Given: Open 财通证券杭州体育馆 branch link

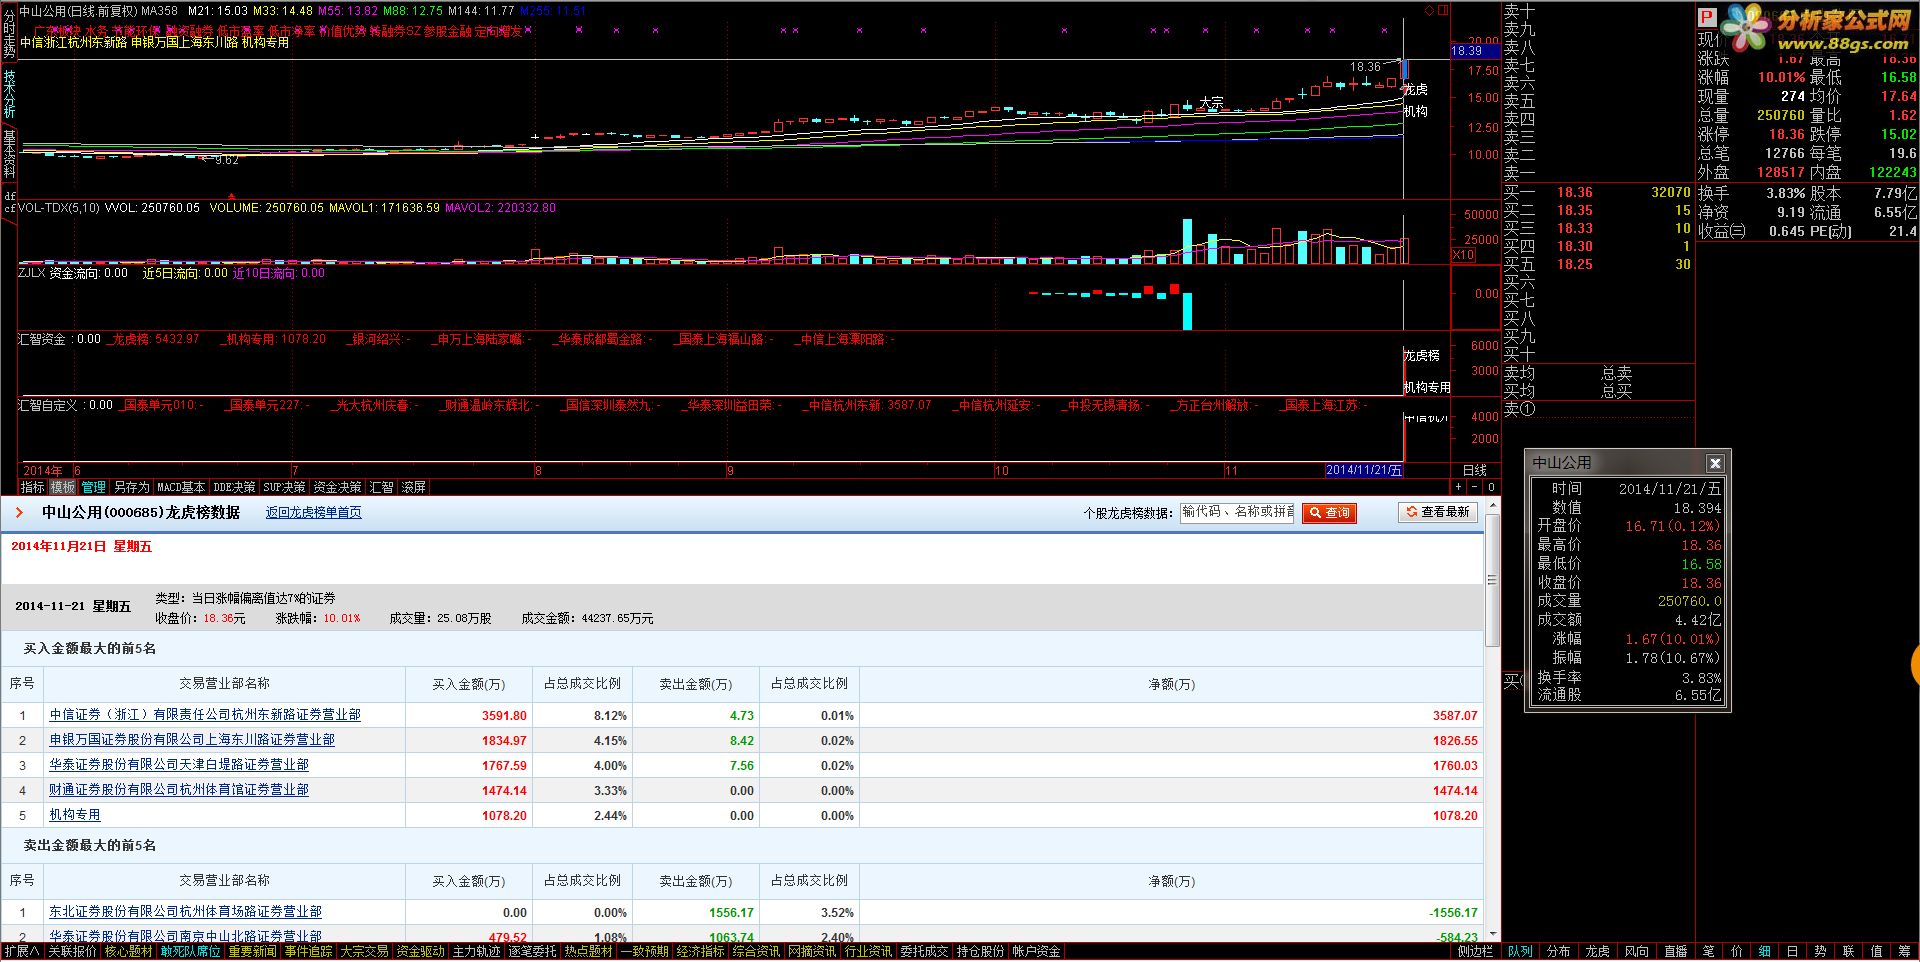Looking at the screenshot, I should pyautogui.click(x=179, y=790).
